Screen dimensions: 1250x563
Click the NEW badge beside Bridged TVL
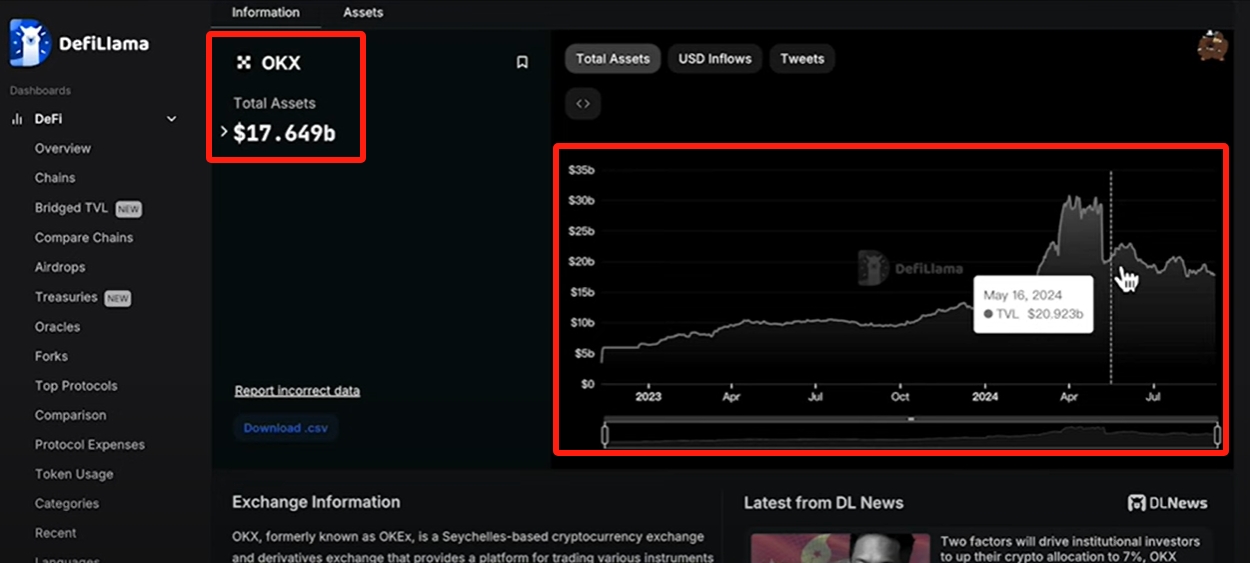[128, 209]
